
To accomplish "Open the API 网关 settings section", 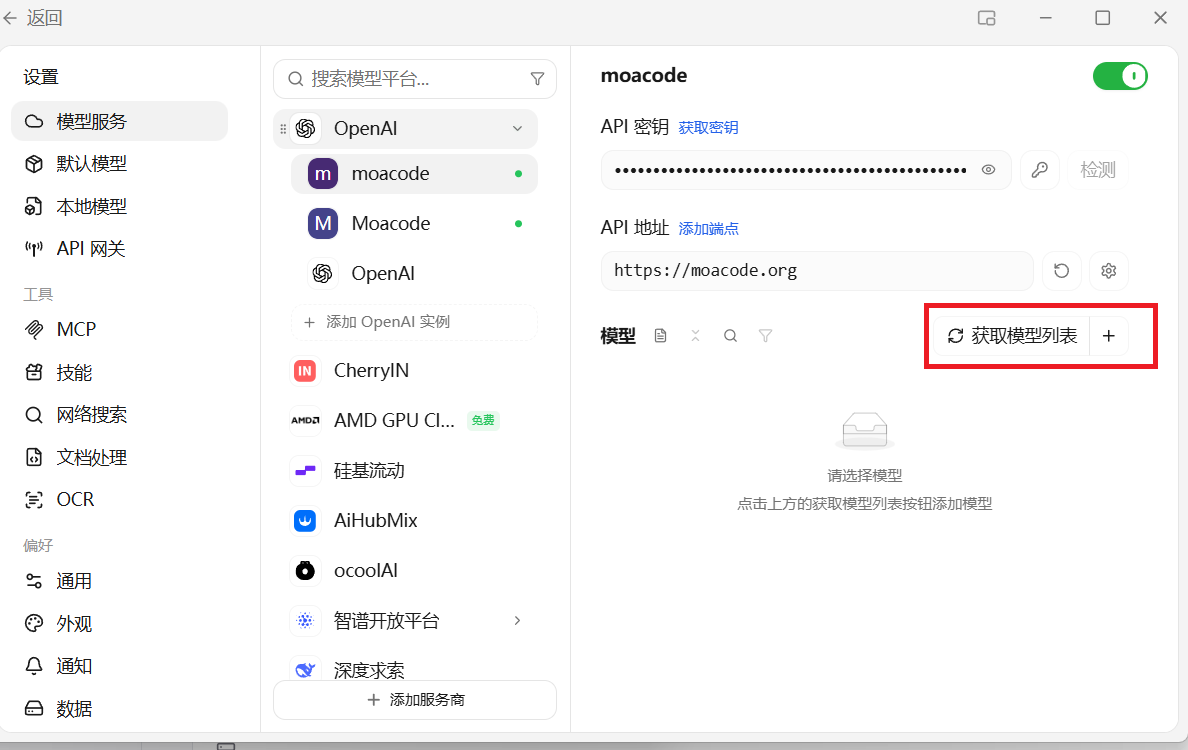I will (119, 248).
